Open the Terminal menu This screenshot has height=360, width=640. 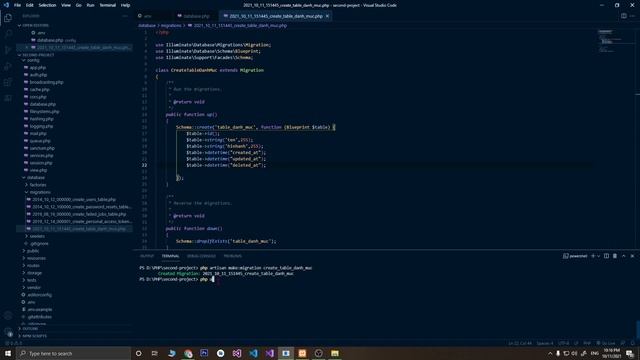[x=108, y=5]
